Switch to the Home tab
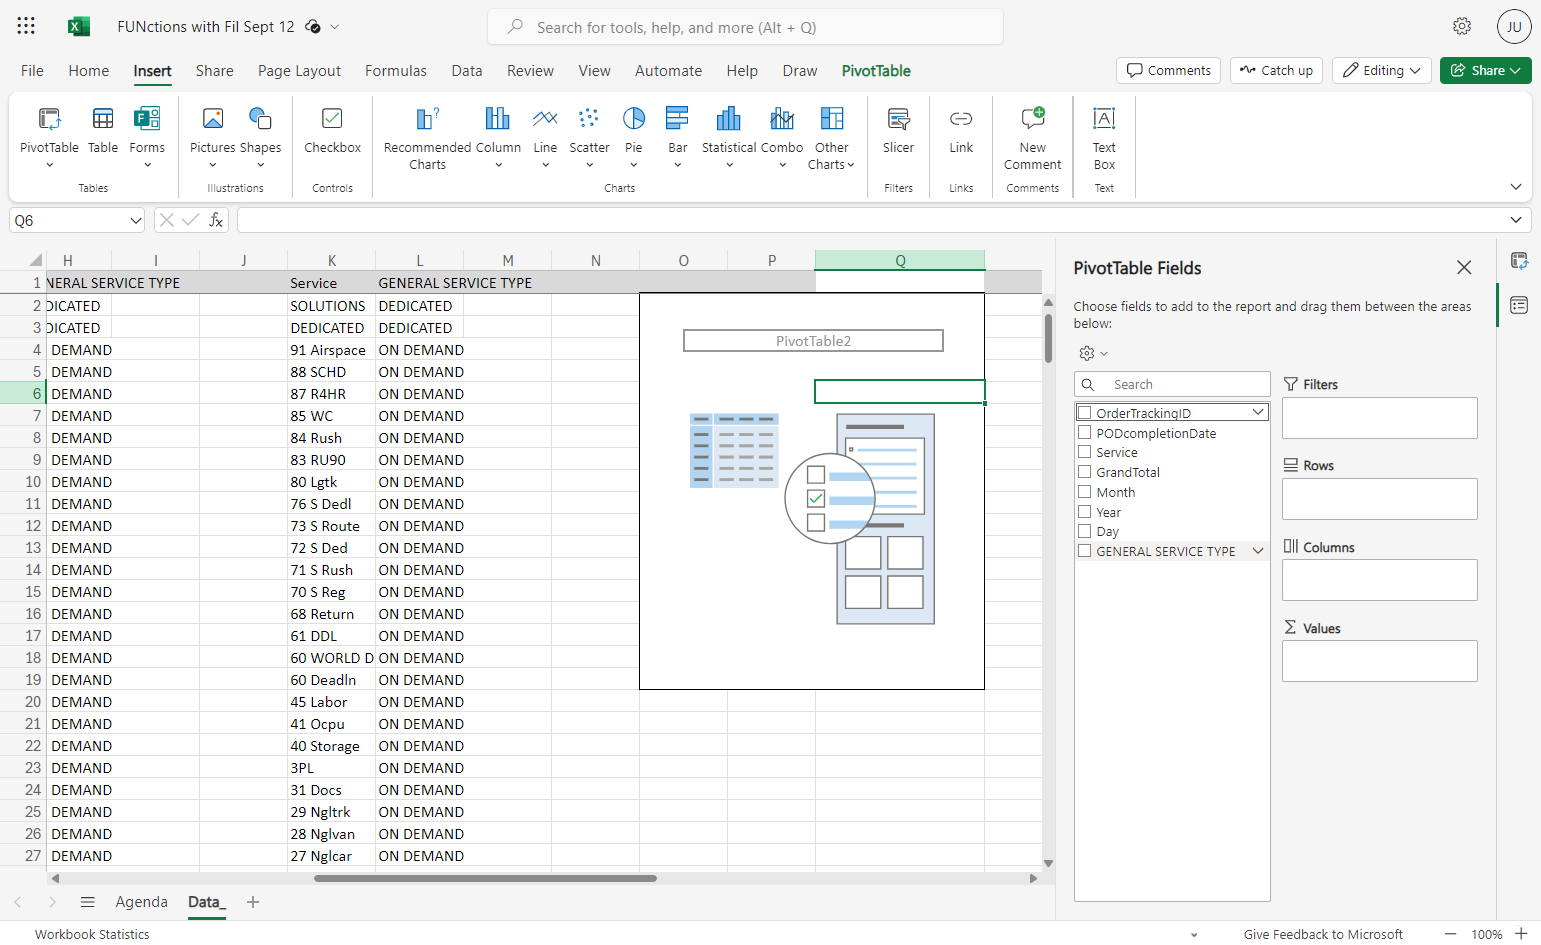This screenshot has height=945, width=1541. point(89,70)
